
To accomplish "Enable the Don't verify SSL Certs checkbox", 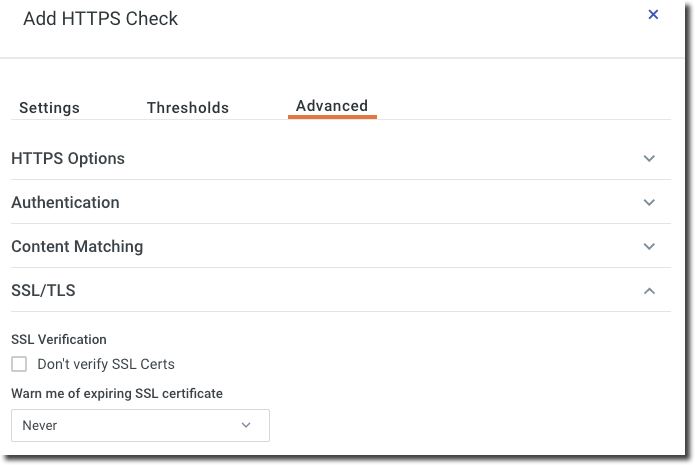I will [x=19, y=364].
